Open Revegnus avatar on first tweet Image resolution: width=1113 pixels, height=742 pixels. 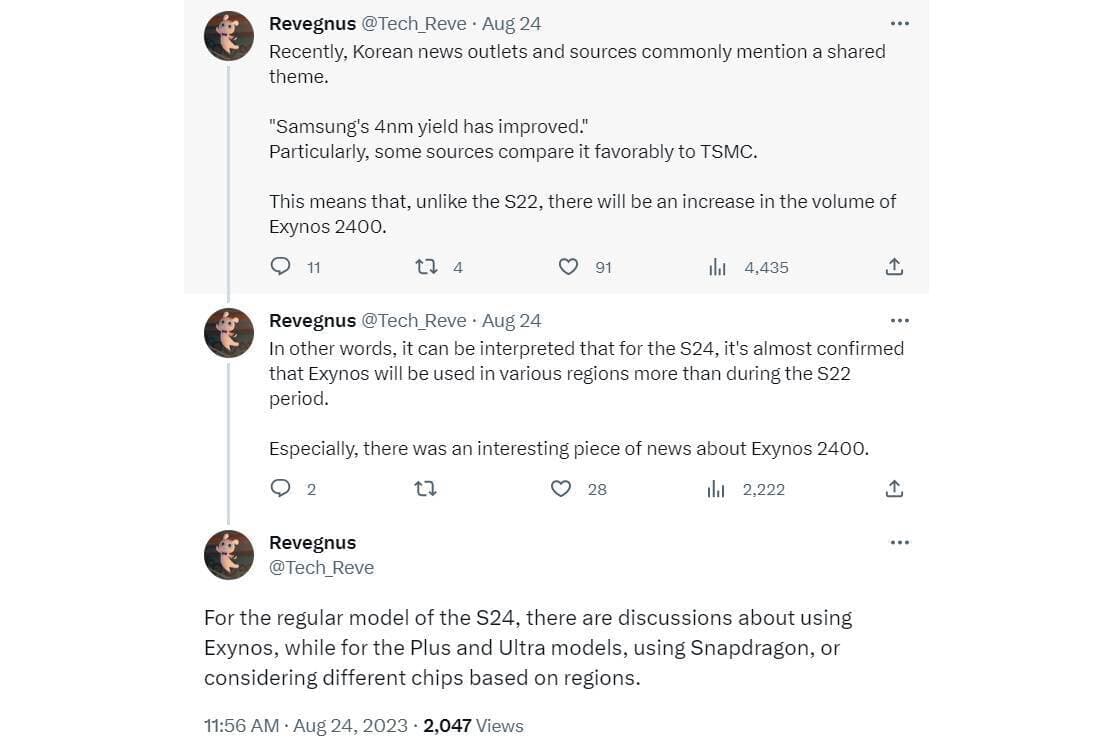click(x=229, y=36)
